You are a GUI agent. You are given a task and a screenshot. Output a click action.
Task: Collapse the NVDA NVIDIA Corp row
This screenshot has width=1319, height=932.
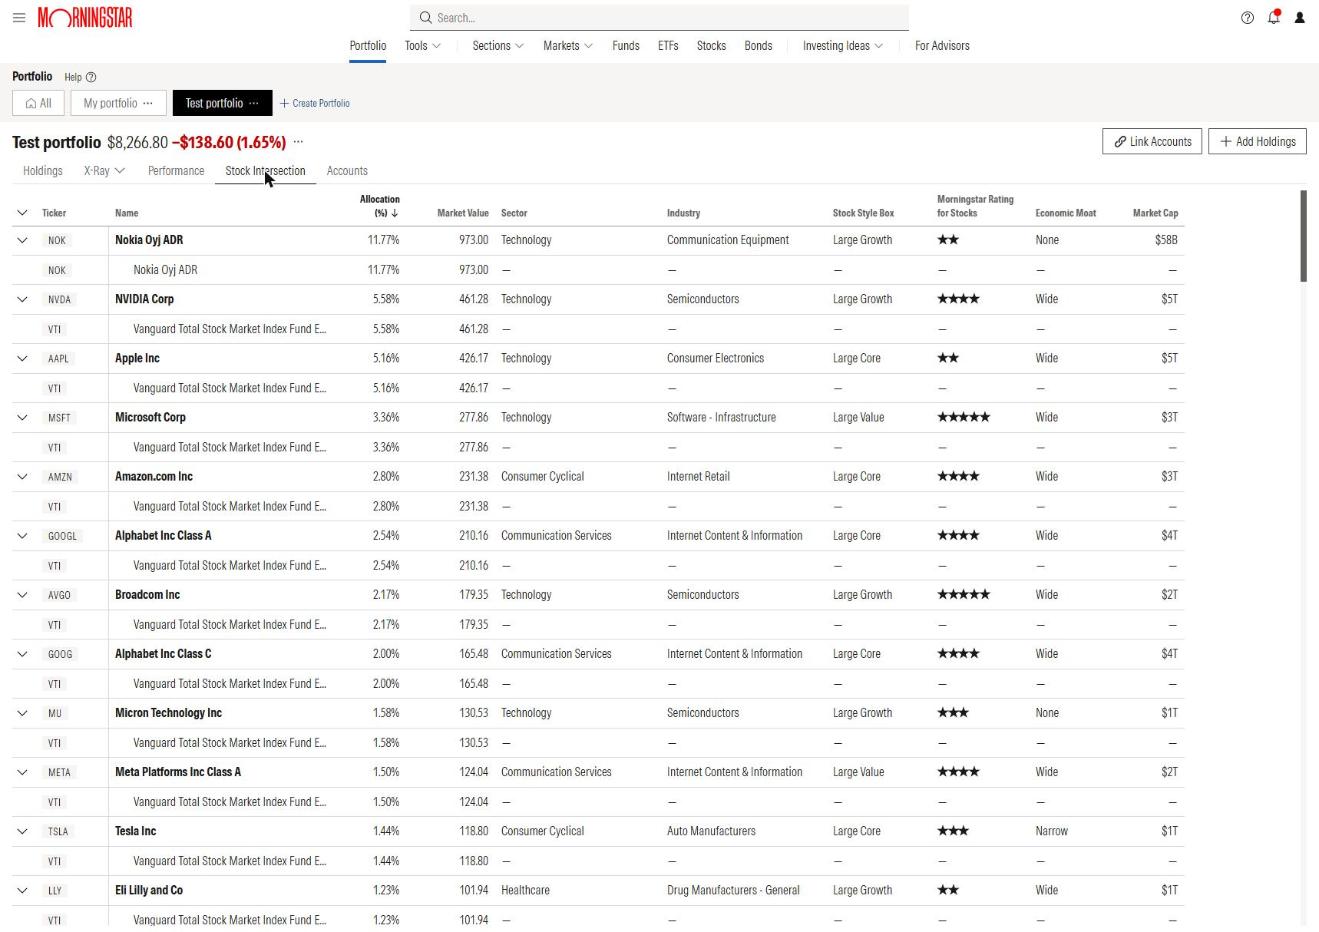[x=22, y=299]
